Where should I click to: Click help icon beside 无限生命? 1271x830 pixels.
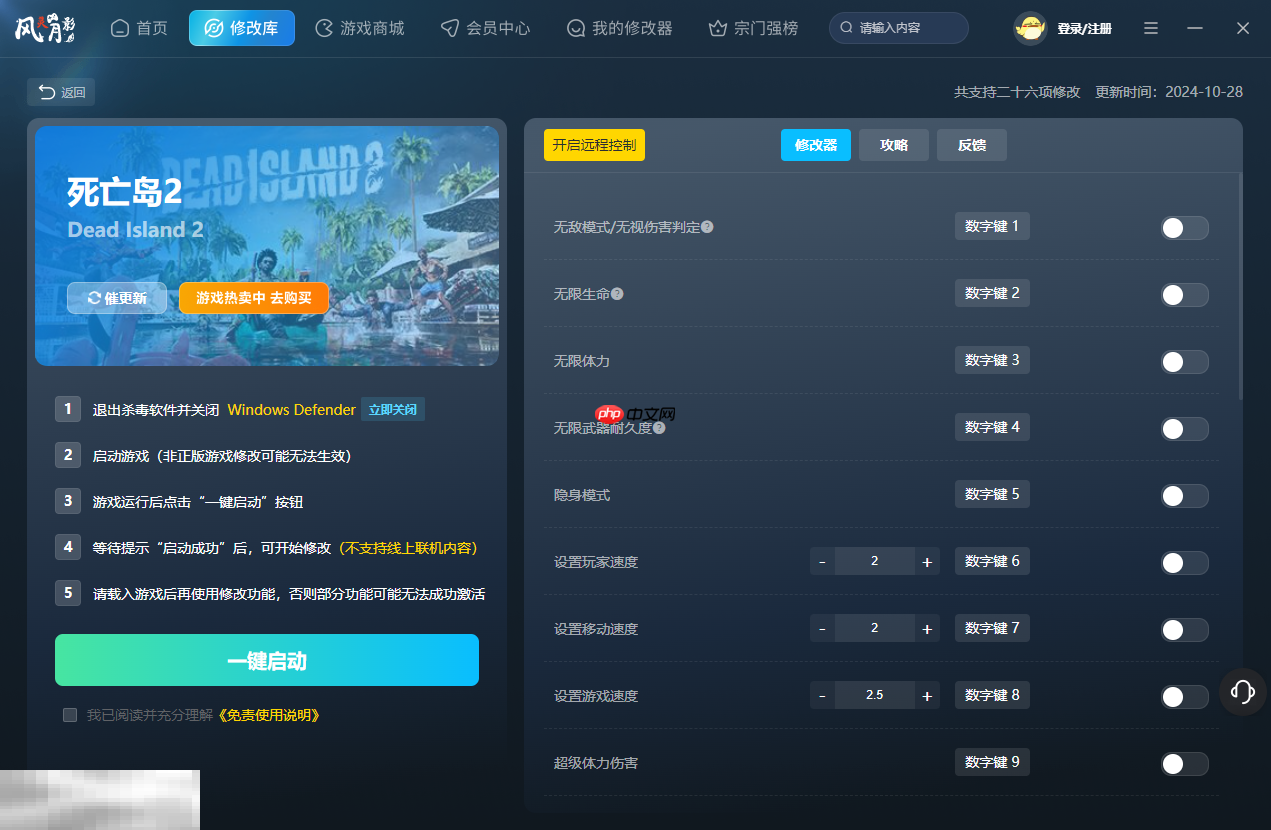click(617, 294)
